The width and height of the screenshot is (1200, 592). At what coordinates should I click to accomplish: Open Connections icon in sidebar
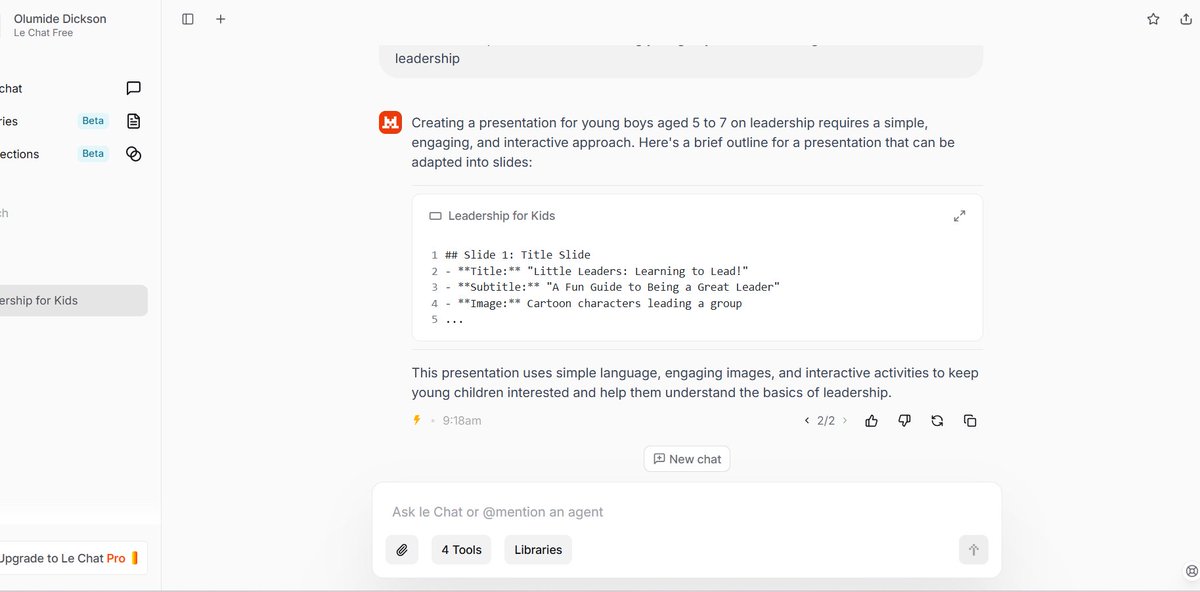134,154
